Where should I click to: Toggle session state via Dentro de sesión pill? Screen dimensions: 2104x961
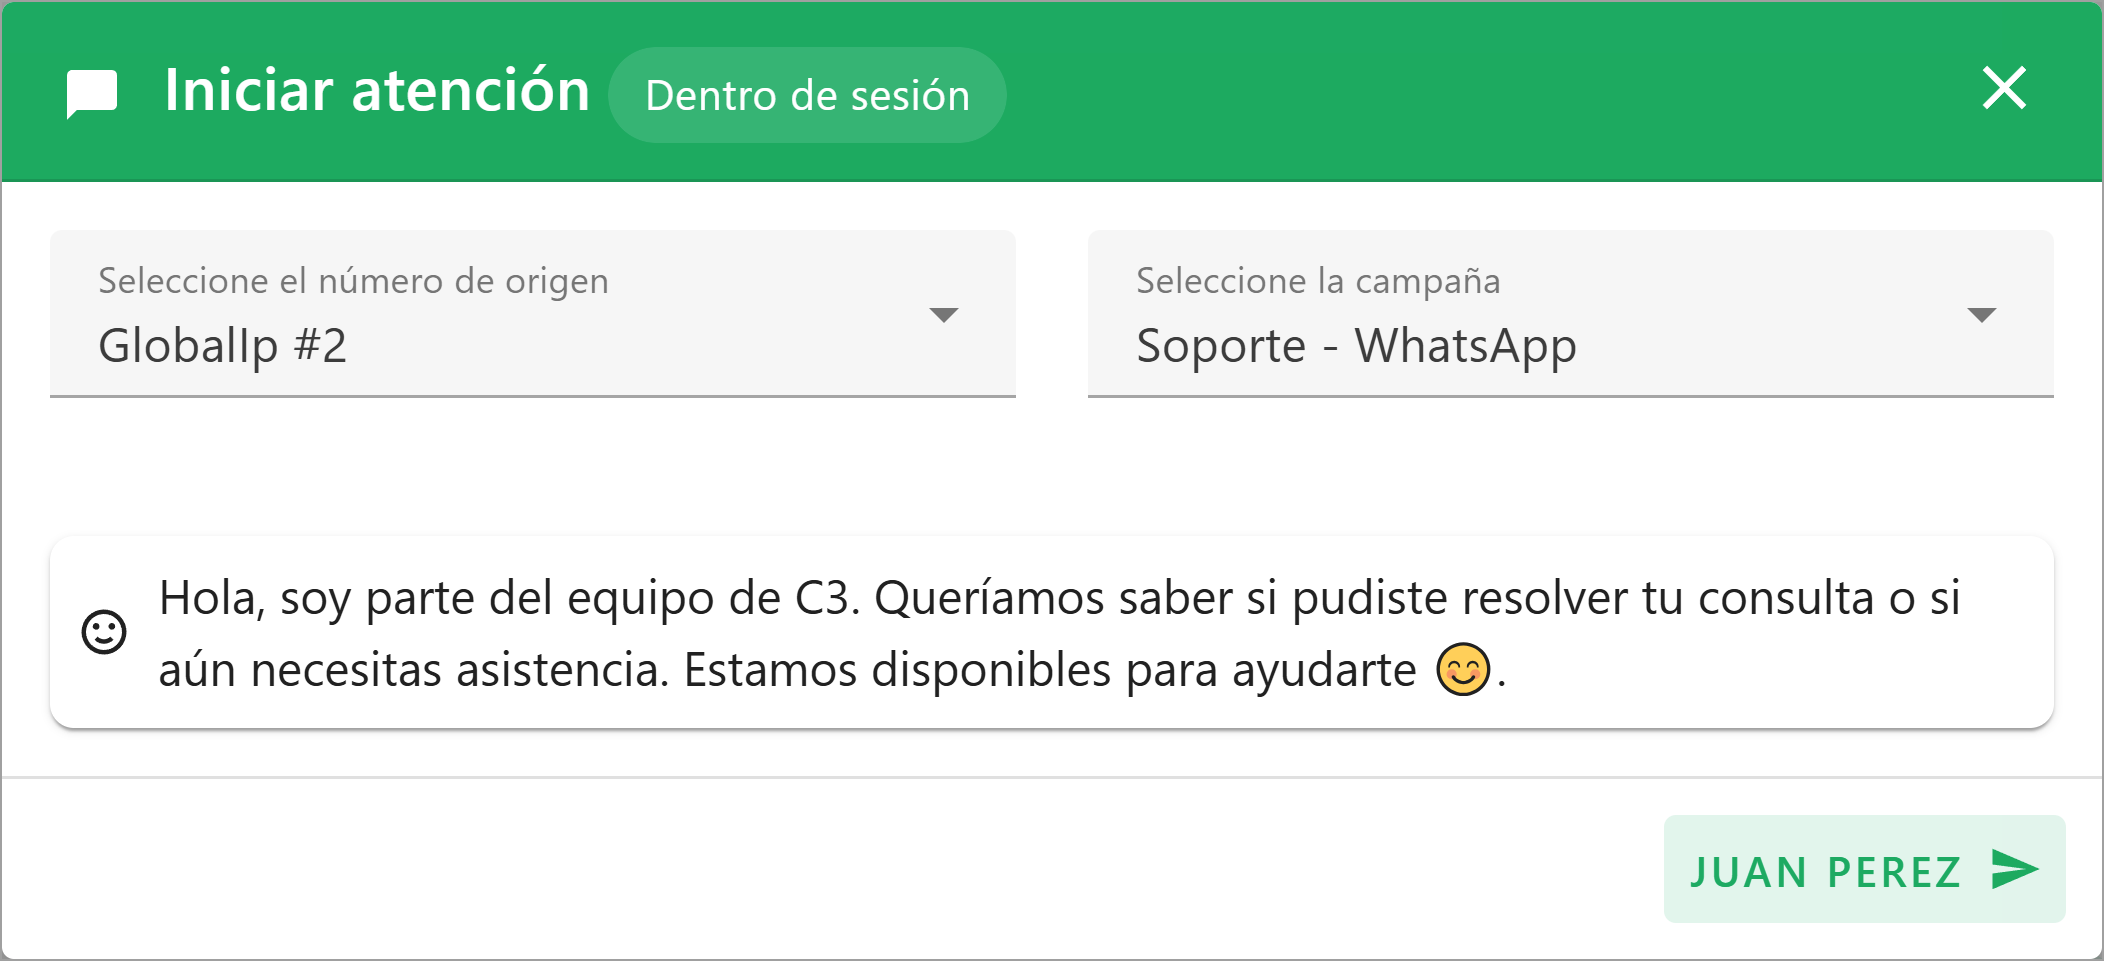coord(808,94)
